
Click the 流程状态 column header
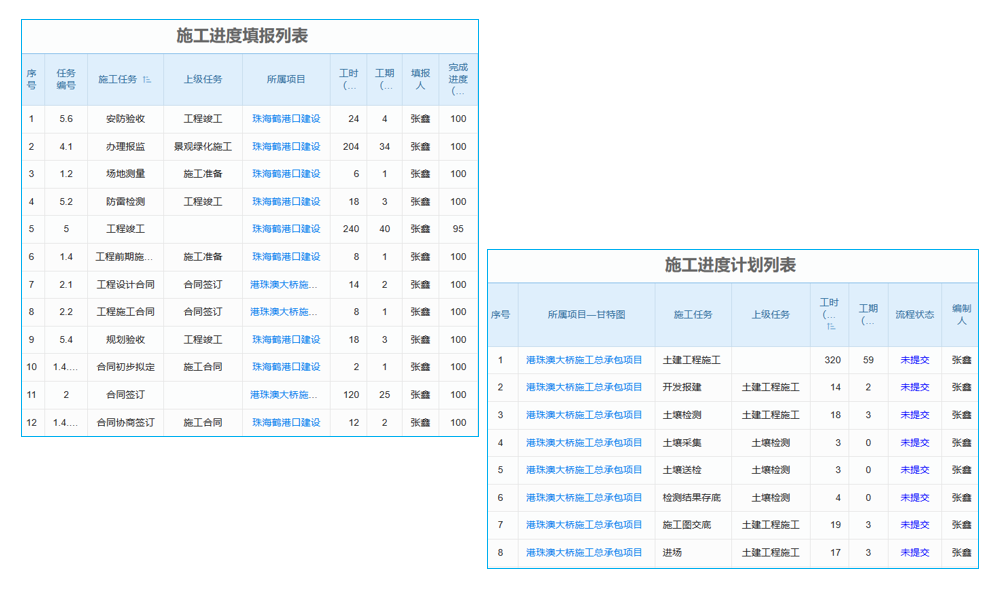pos(913,314)
